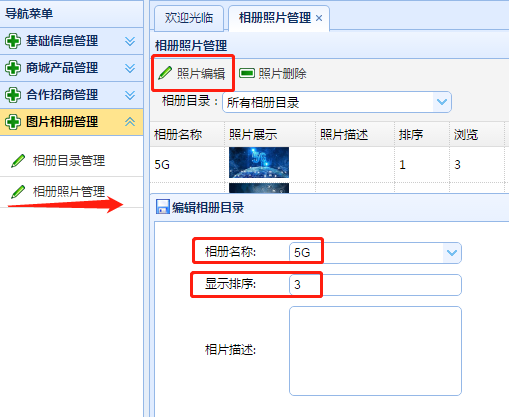This screenshot has height=417, width=509.
Task: Click the green plus icon beside 基础信息管理
Action: [13, 41]
